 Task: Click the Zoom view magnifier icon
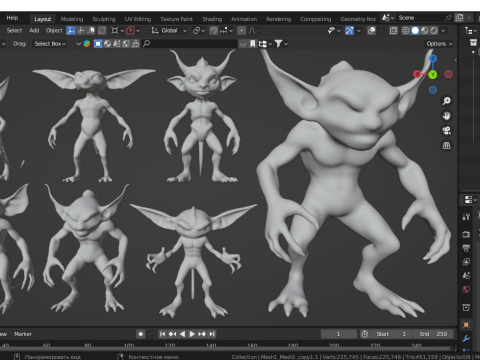click(x=446, y=101)
